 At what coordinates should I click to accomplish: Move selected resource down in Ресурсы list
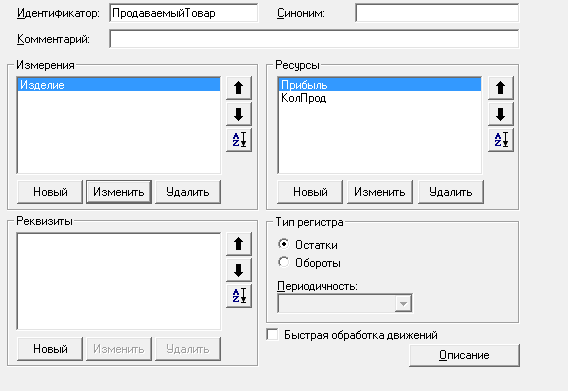pyautogui.click(x=500, y=115)
